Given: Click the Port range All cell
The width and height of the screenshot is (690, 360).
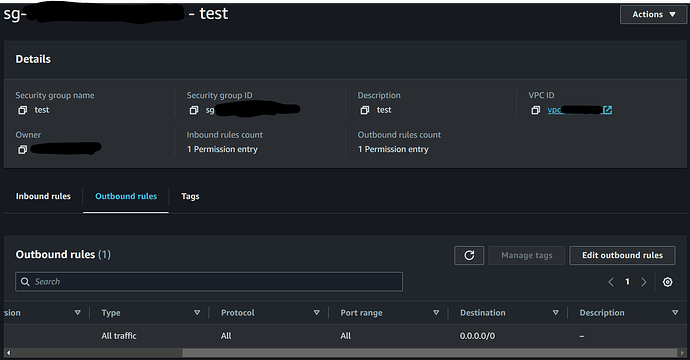Looking at the screenshot, I should click(x=345, y=336).
